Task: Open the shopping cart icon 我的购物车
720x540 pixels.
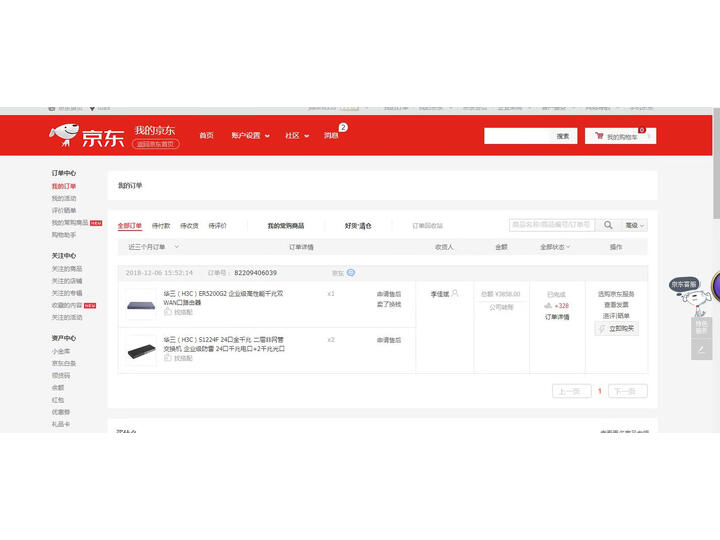Action: pyautogui.click(x=620, y=136)
